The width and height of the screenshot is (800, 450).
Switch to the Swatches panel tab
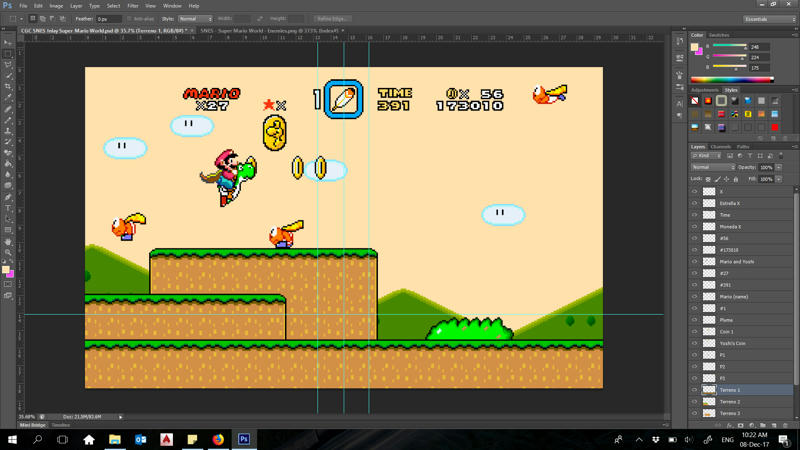(x=719, y=35)
